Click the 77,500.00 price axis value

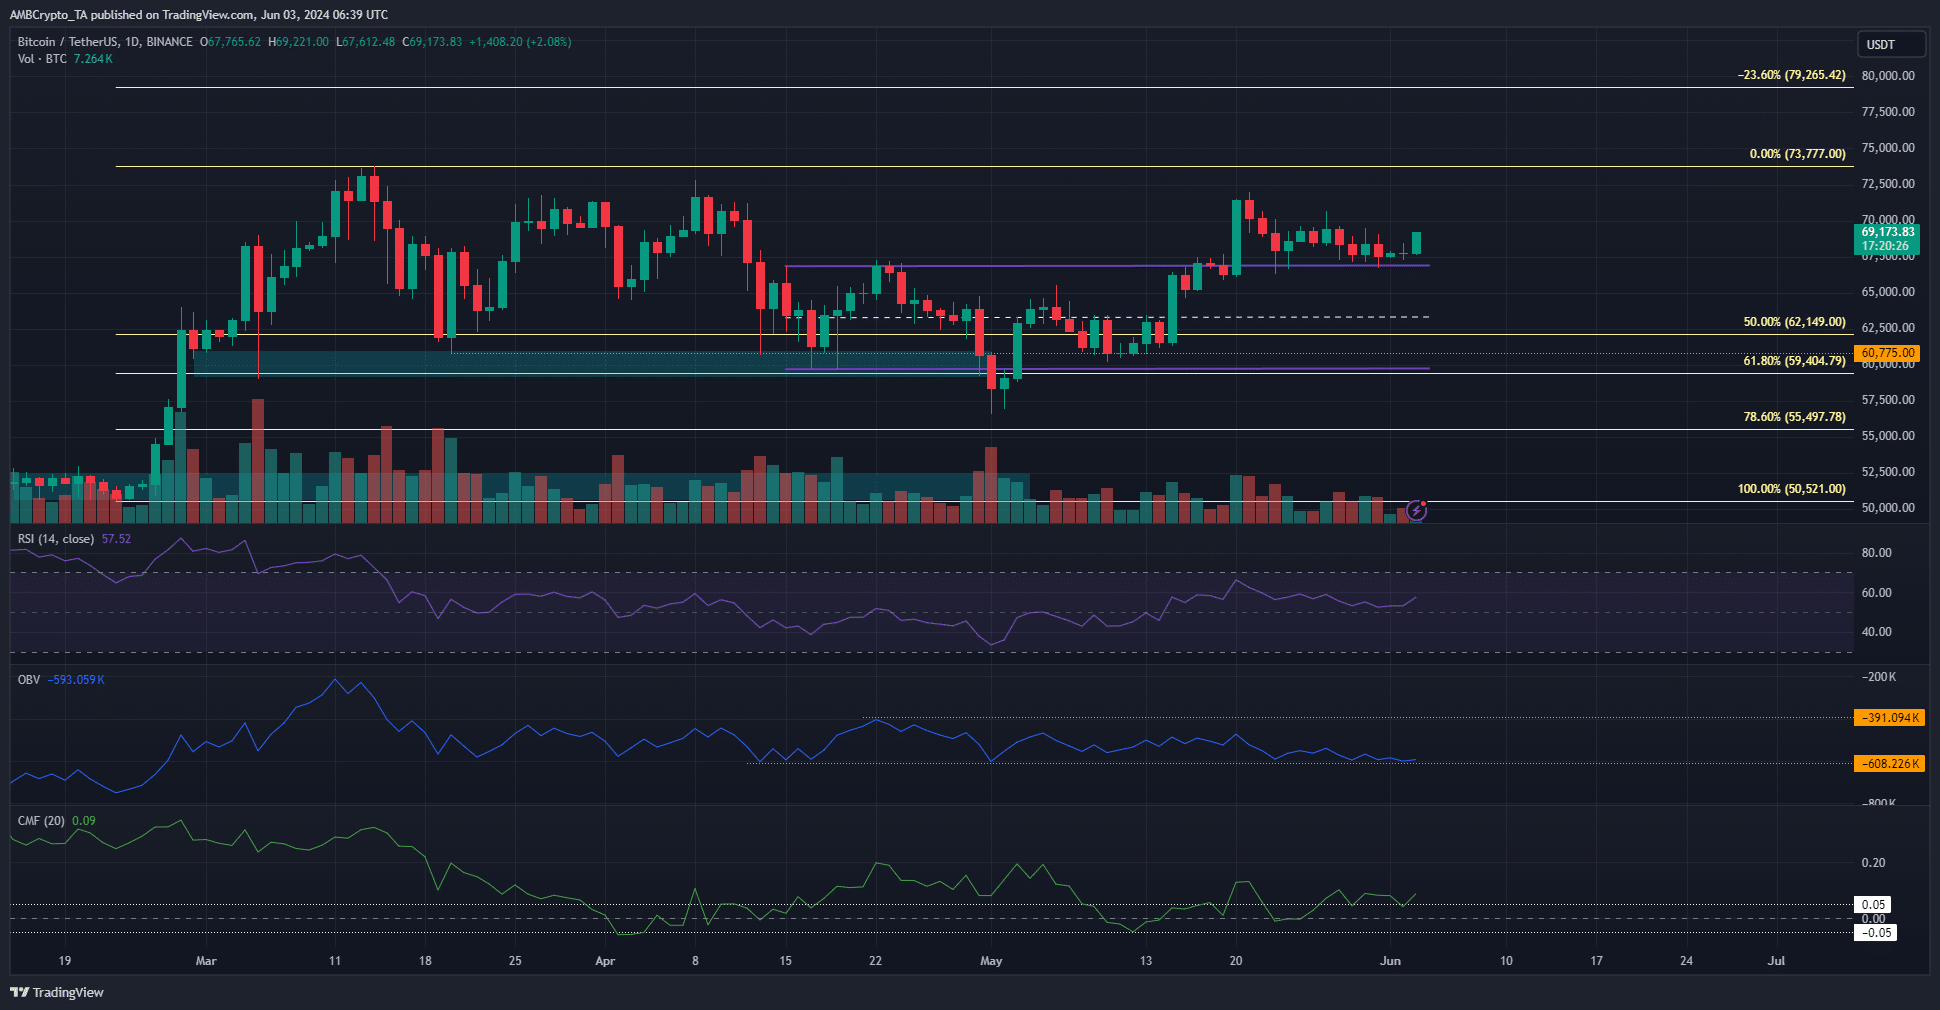coord(1888,112)
